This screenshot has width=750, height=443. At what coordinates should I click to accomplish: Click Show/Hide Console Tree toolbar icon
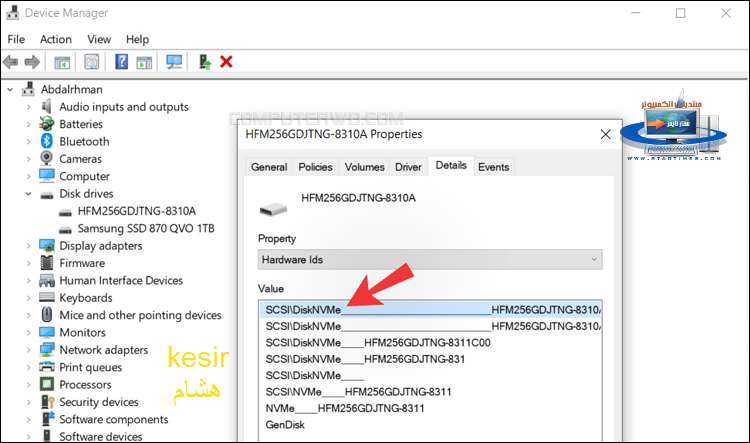62,62
